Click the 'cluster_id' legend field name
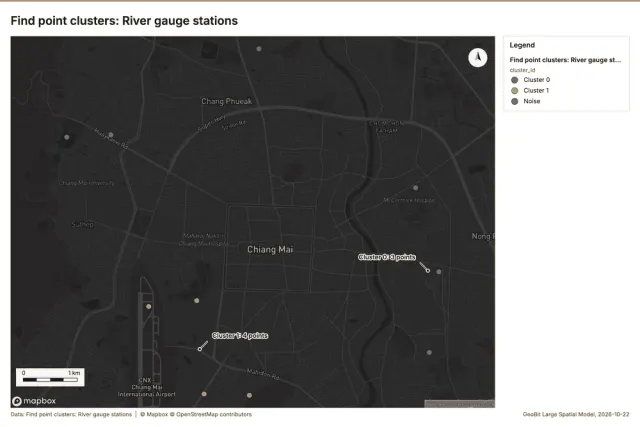The height and width of the screenshot is (427, 640). (x=522, y=70)
